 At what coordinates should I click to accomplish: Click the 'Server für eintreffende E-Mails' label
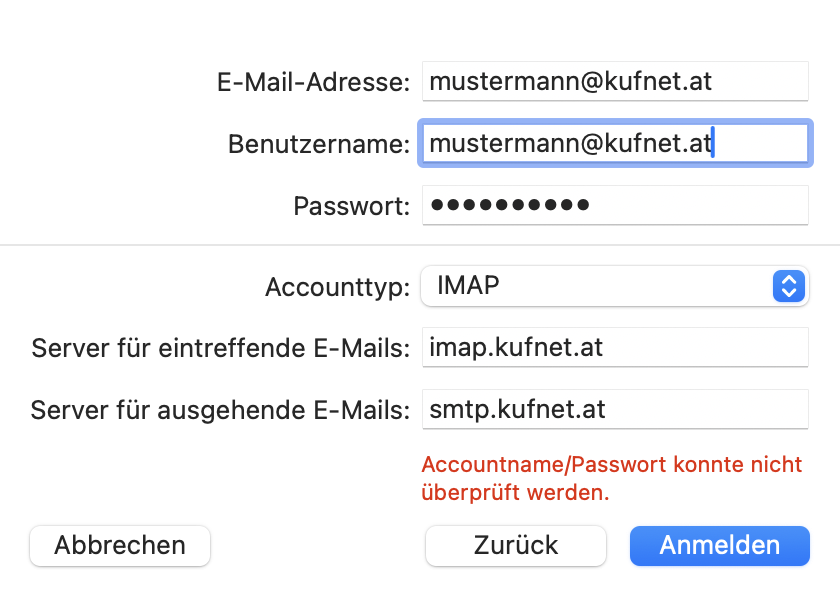coord(221,349)
